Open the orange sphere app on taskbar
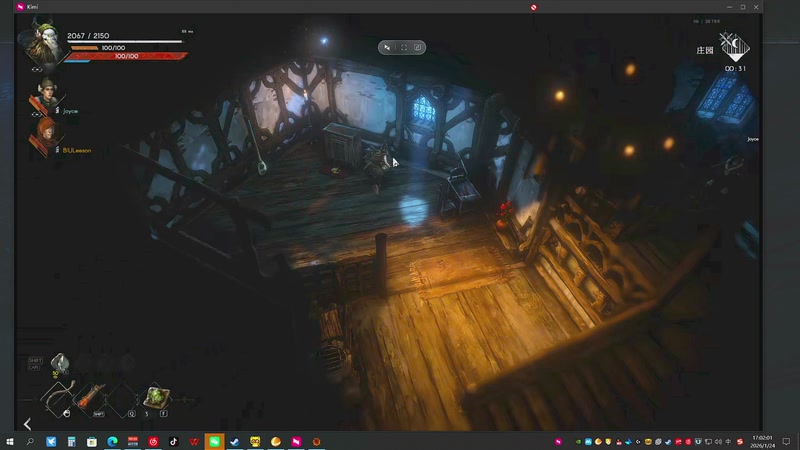 tap(276, 441)
